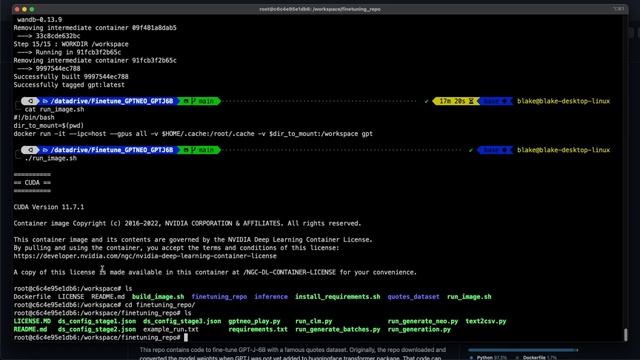
Task: Click 'text2csv.py' file entry
Action: [486, 321]
